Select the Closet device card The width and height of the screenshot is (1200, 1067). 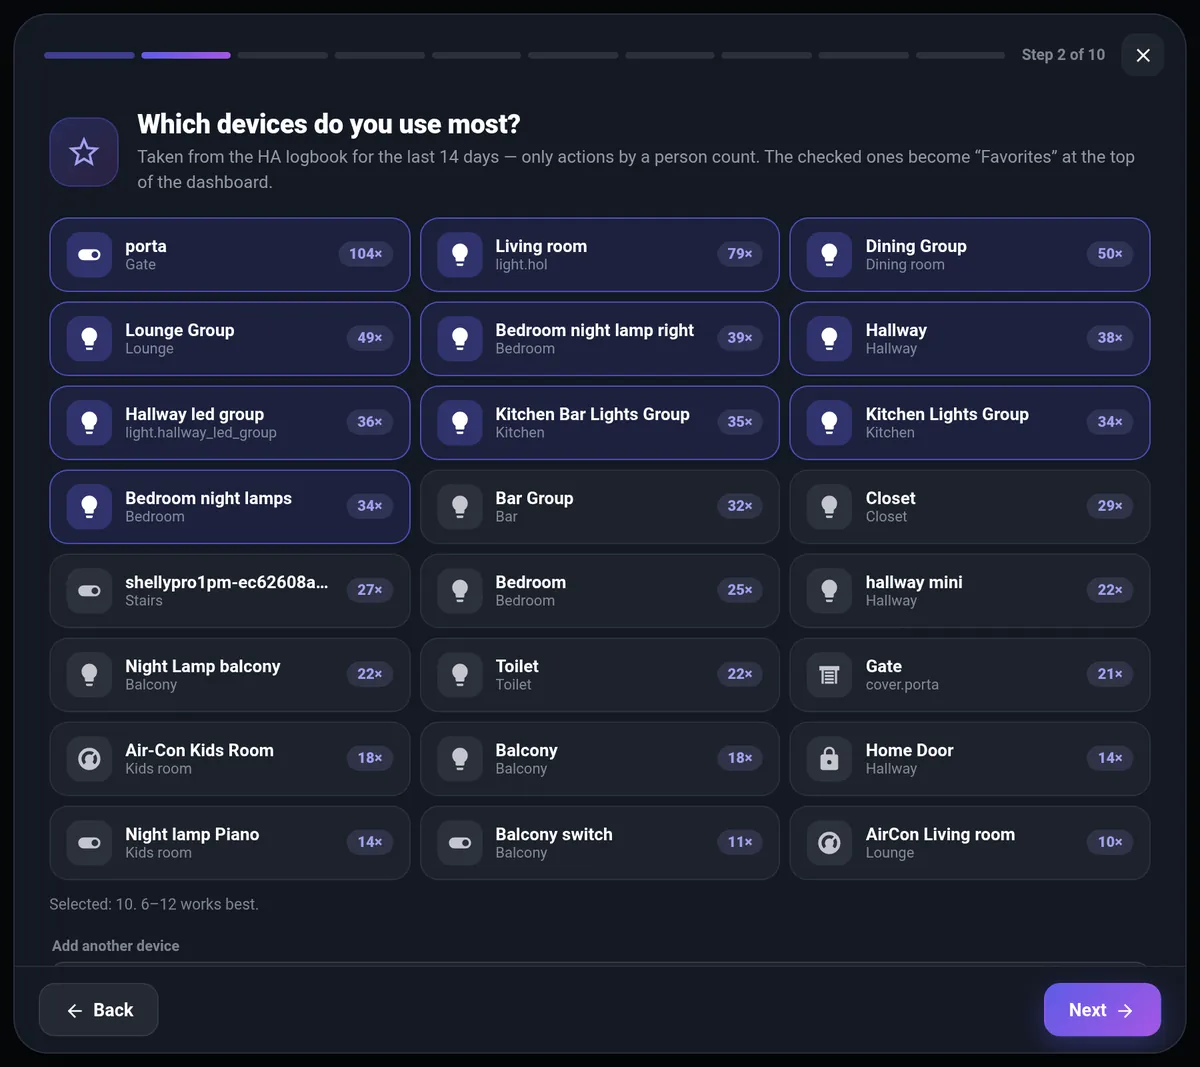pos(970,507)
